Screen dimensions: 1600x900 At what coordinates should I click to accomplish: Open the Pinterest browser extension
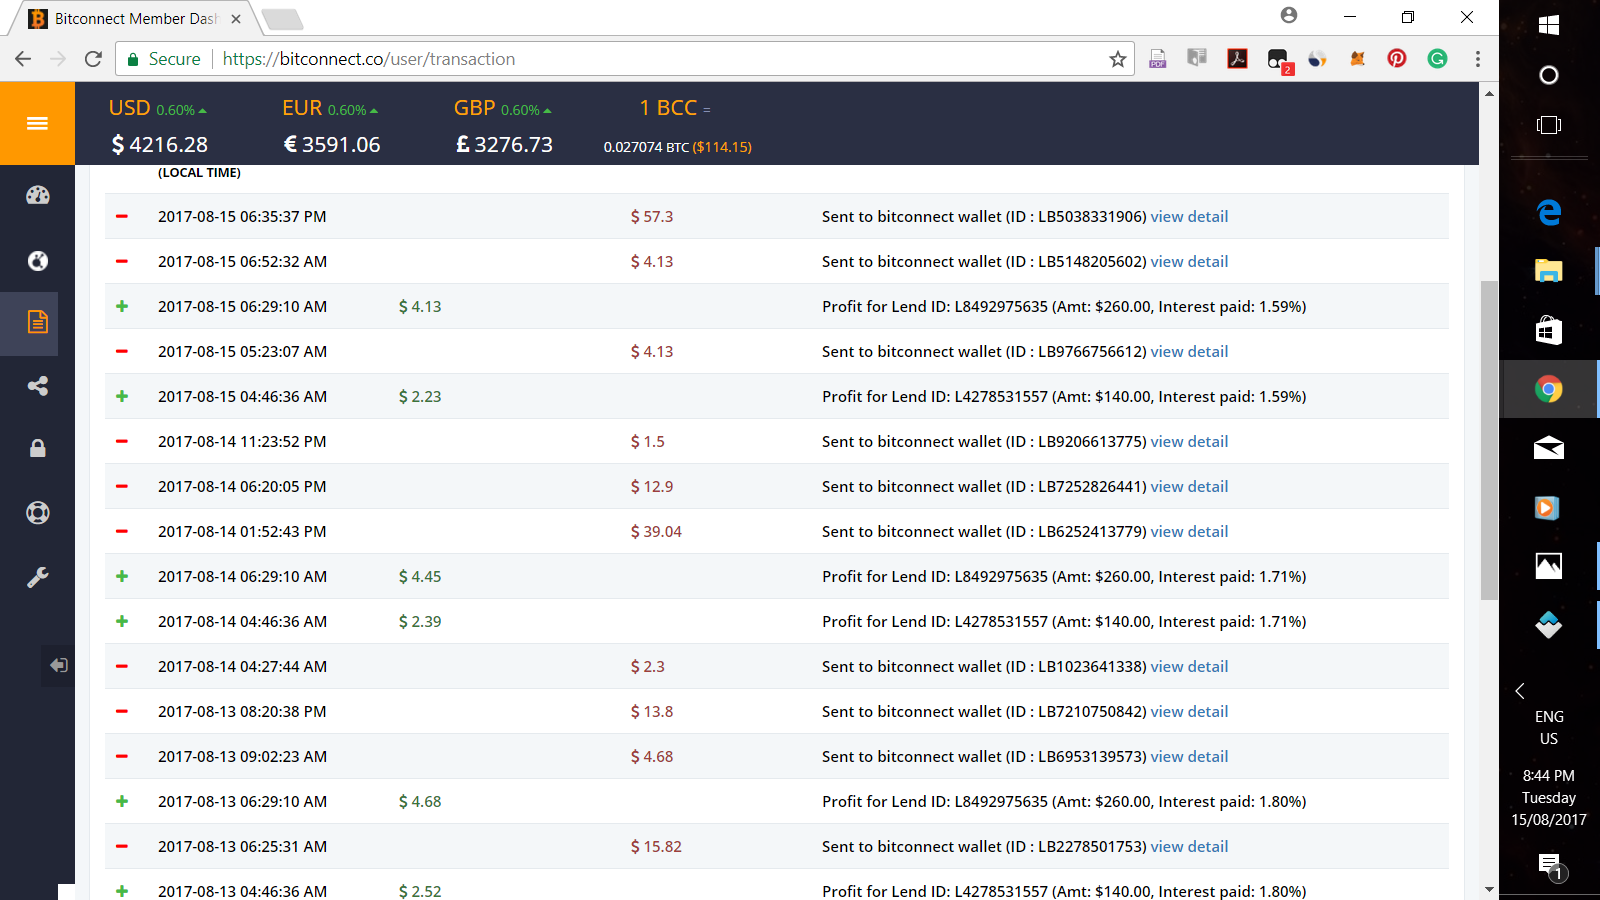[x=1396, y=59]
